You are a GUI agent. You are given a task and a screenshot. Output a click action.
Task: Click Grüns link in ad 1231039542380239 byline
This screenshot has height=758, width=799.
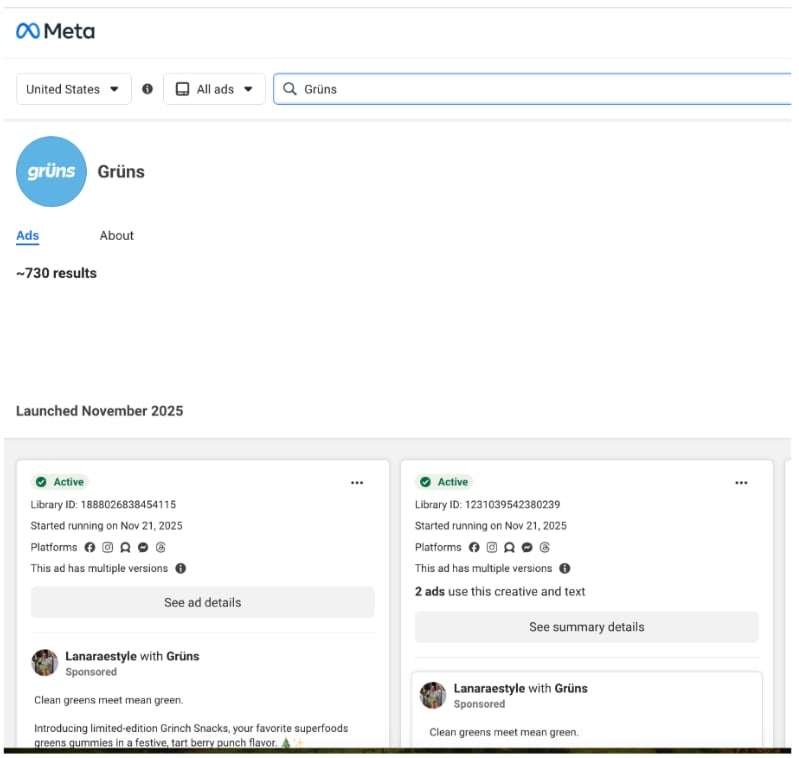tap(571, 688)
